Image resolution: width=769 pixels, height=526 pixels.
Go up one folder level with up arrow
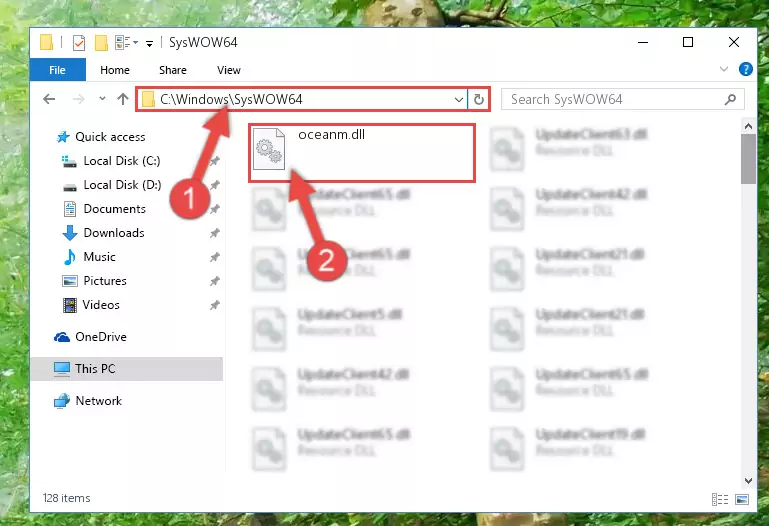[x=123, y=100]
